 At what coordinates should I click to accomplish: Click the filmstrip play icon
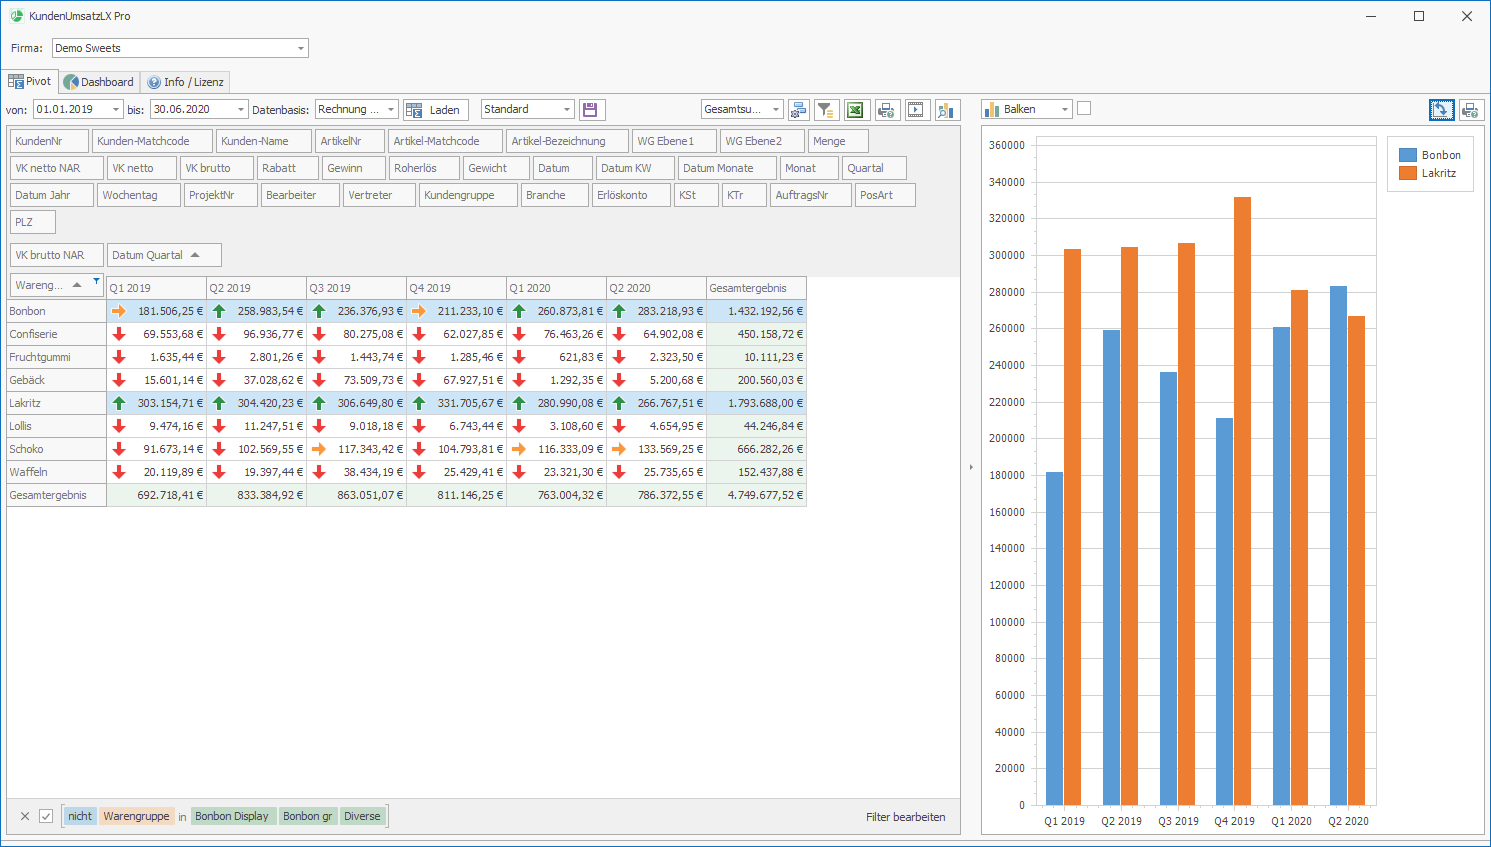(x=917, y=110)
